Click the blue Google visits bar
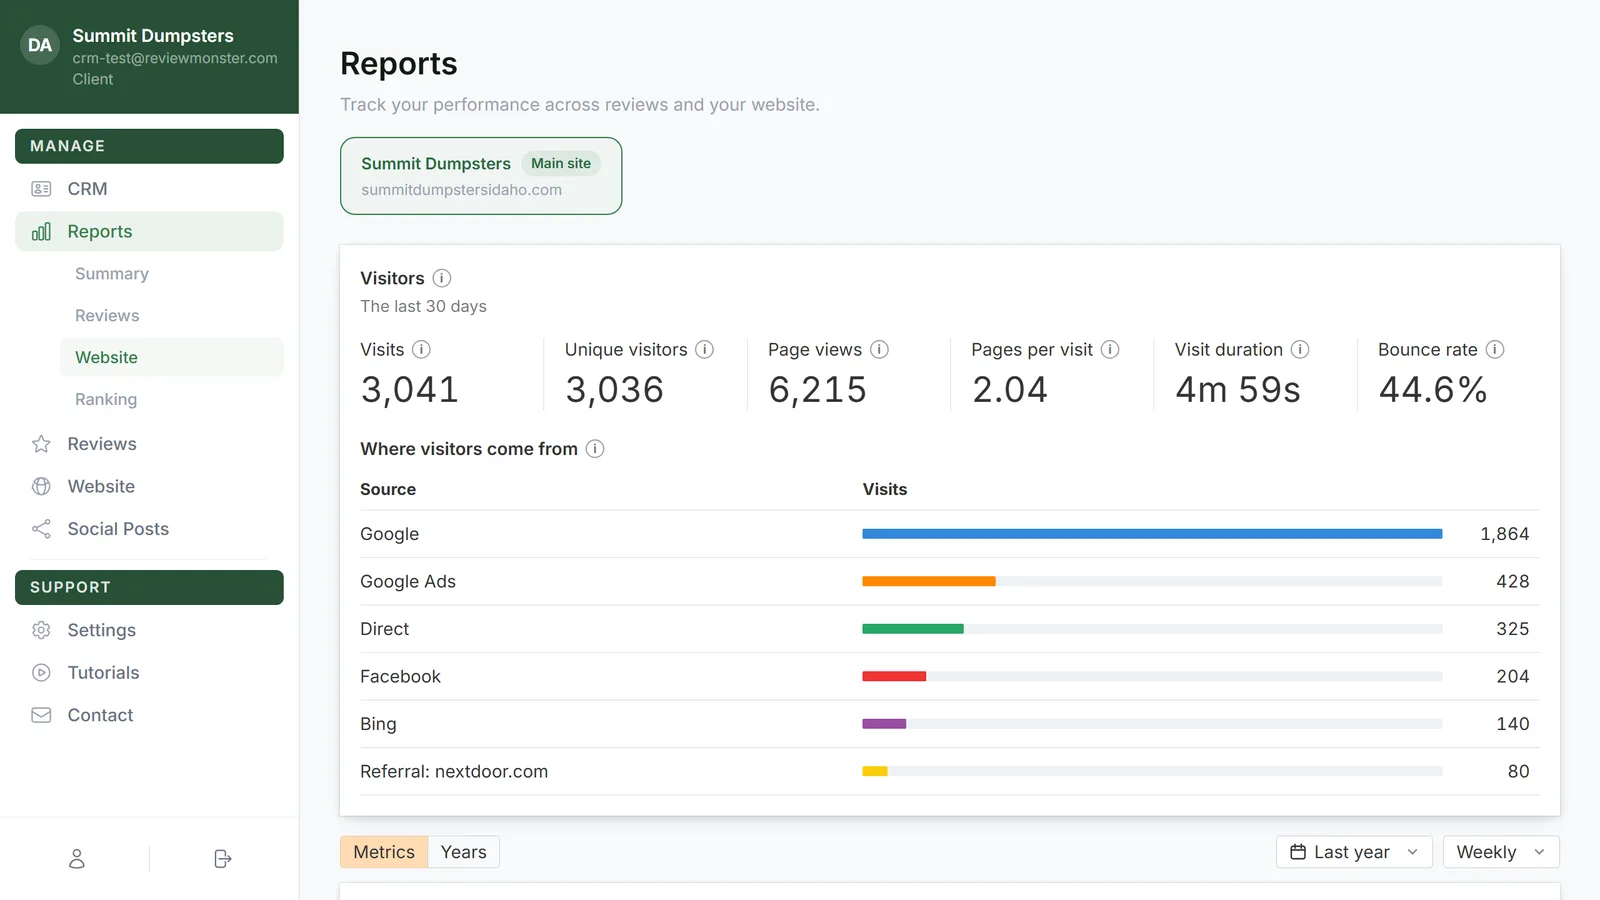1600x900 pixels. click(x=1152, y=534)
